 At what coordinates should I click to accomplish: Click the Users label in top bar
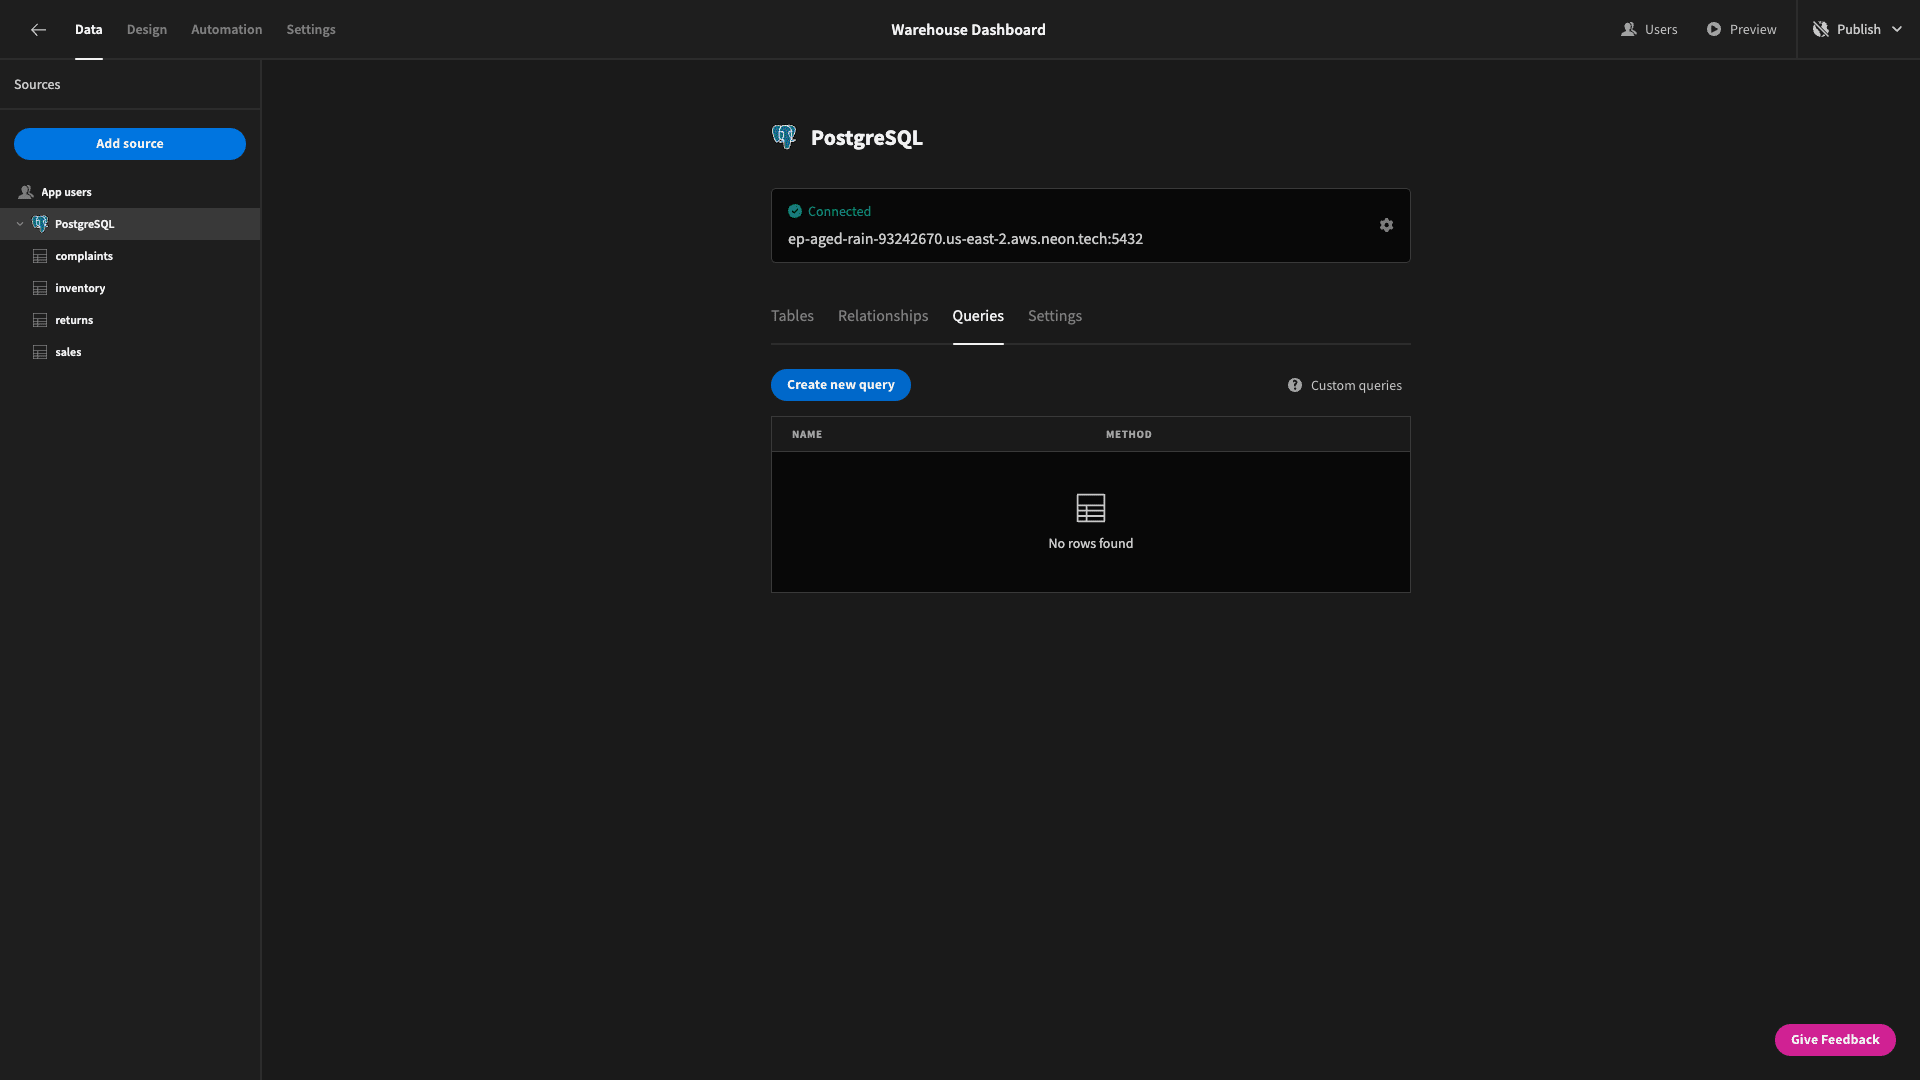coord(1661,30)
